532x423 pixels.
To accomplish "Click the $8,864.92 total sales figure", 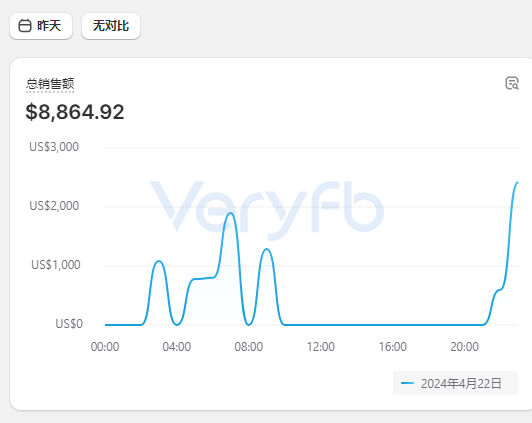I will click(x=75, y=112).
